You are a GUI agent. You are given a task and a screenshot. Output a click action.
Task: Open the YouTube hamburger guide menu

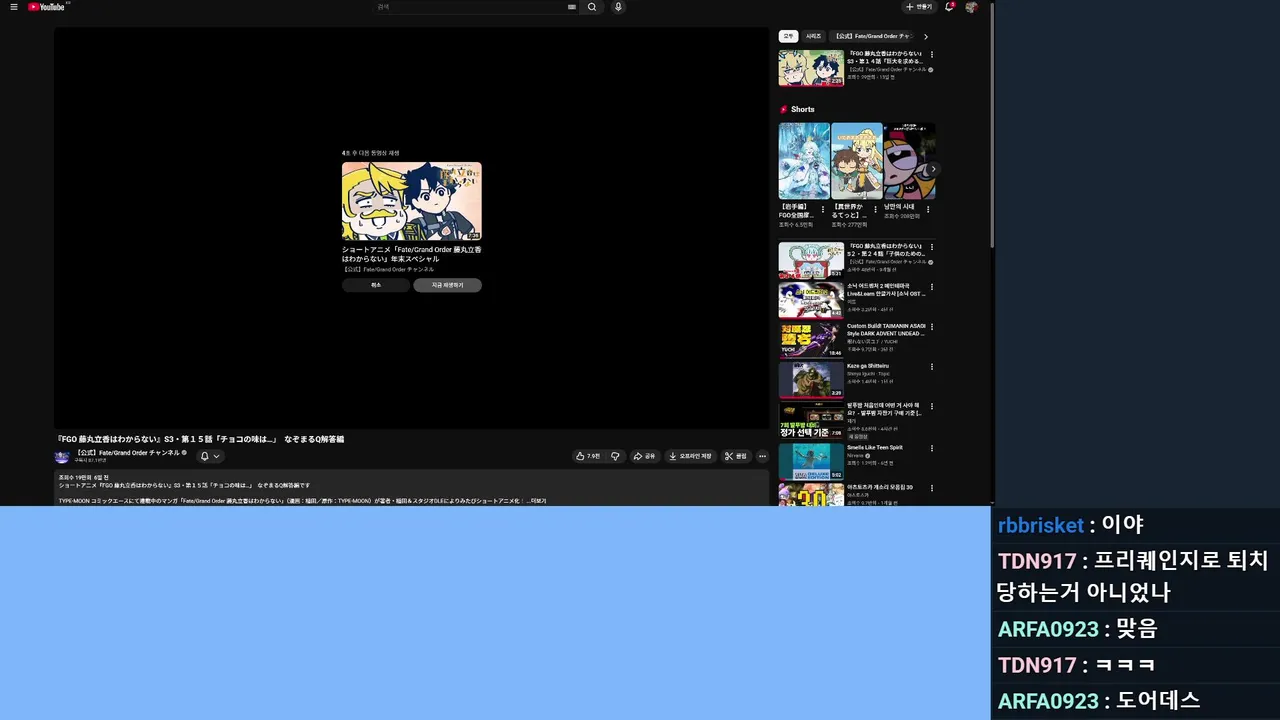pyautogui.click(x=14, y=7)
